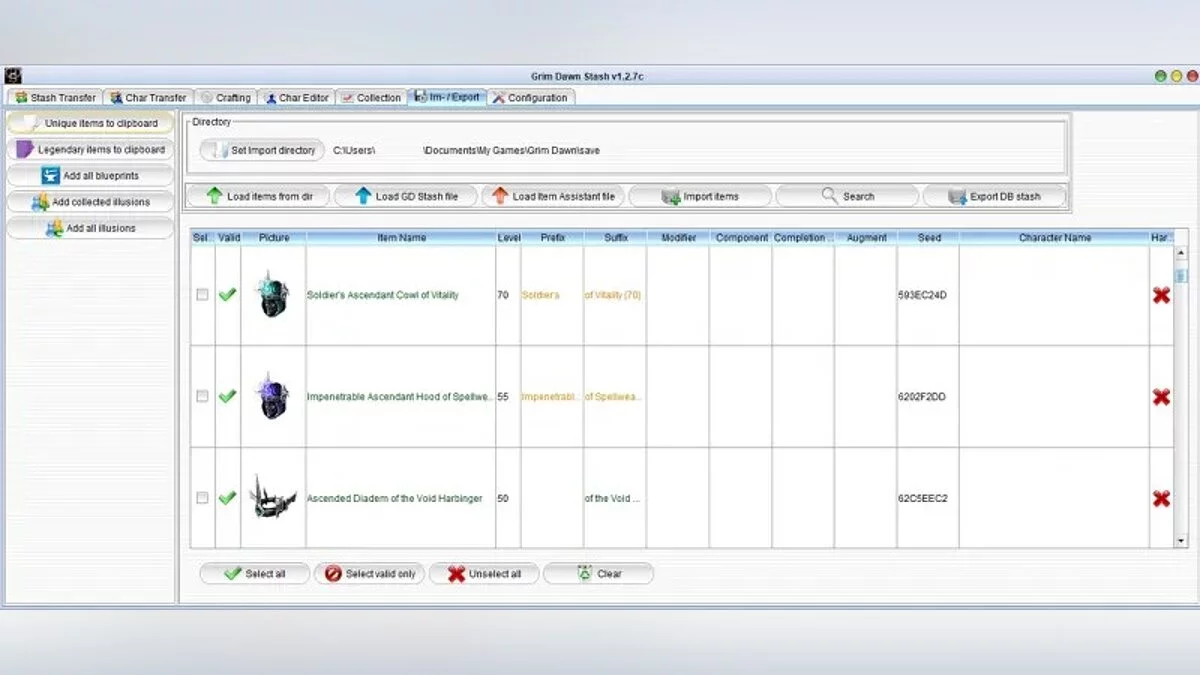Viewport: 1200px width, 675px height.
Task: Click Load GD Stash file button
Action: click(406, 196)
